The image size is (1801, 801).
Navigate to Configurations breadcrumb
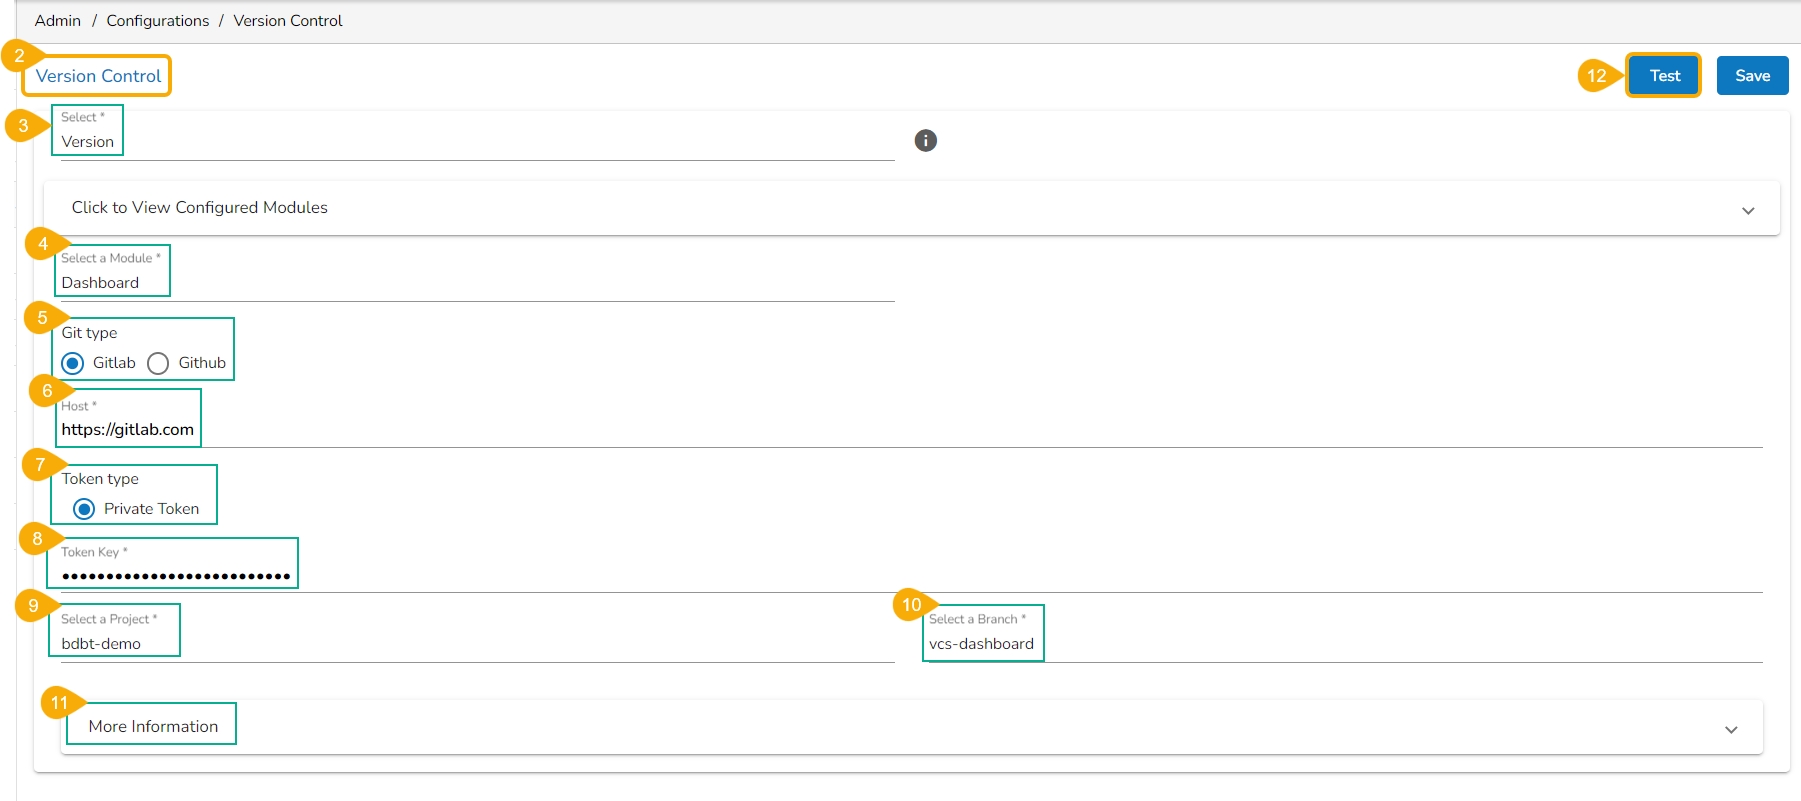click(x=158, y=21)
